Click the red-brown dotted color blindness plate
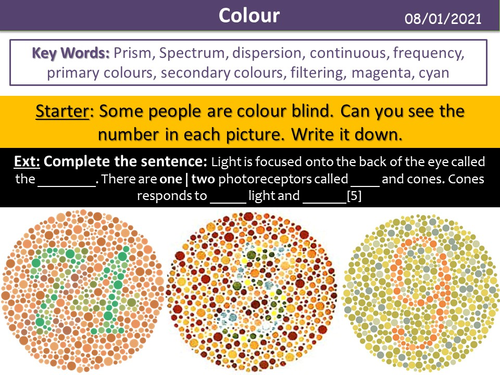The height and width of the screenshot is (375, 500). pyautogui.click(x=252, y=291)
